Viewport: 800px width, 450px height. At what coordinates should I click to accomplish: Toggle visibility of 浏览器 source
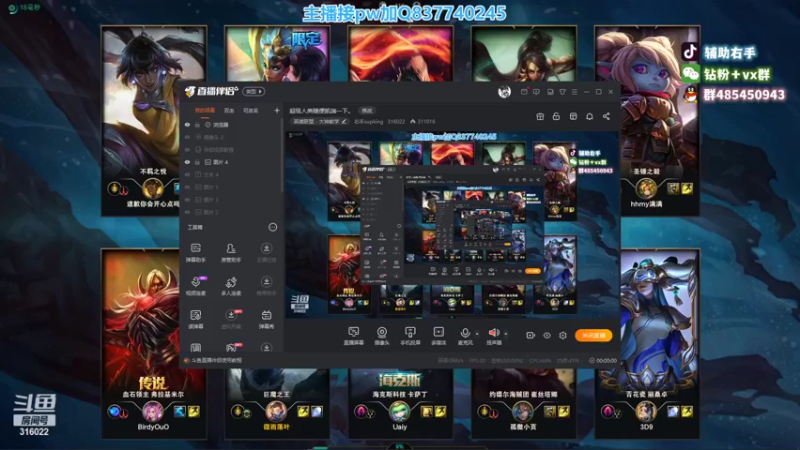click(x=187, y=125)
